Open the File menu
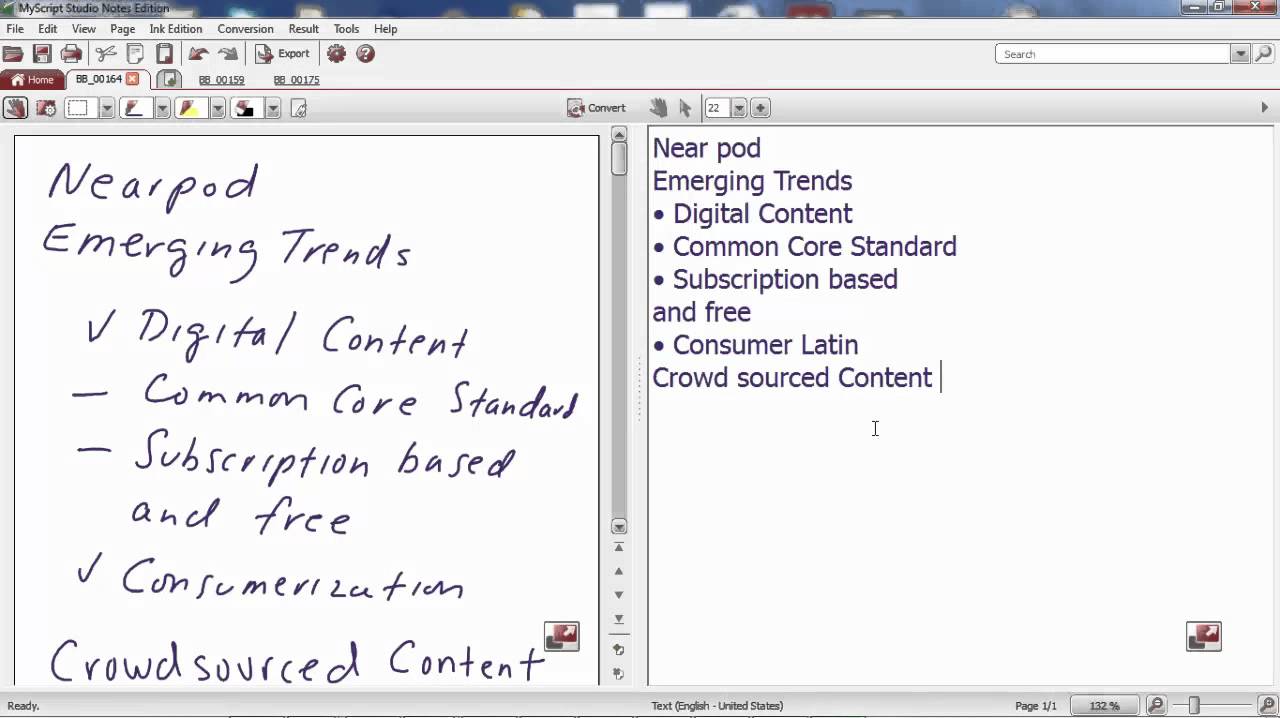This screenshot has width=1280, height=718. (15, 29)
